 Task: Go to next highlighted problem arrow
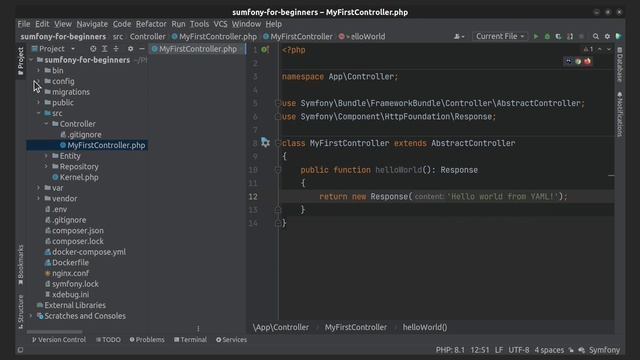pyautogui.click(x=609, y=49)
